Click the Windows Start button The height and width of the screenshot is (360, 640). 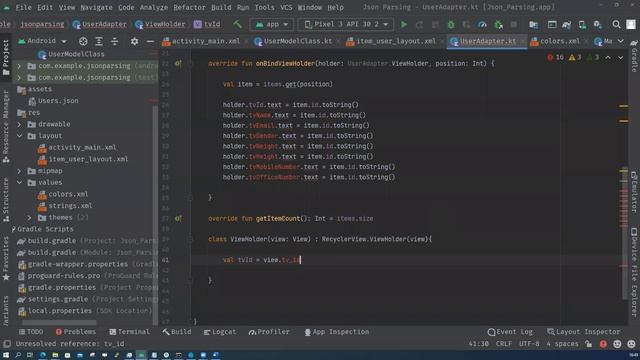6,356
